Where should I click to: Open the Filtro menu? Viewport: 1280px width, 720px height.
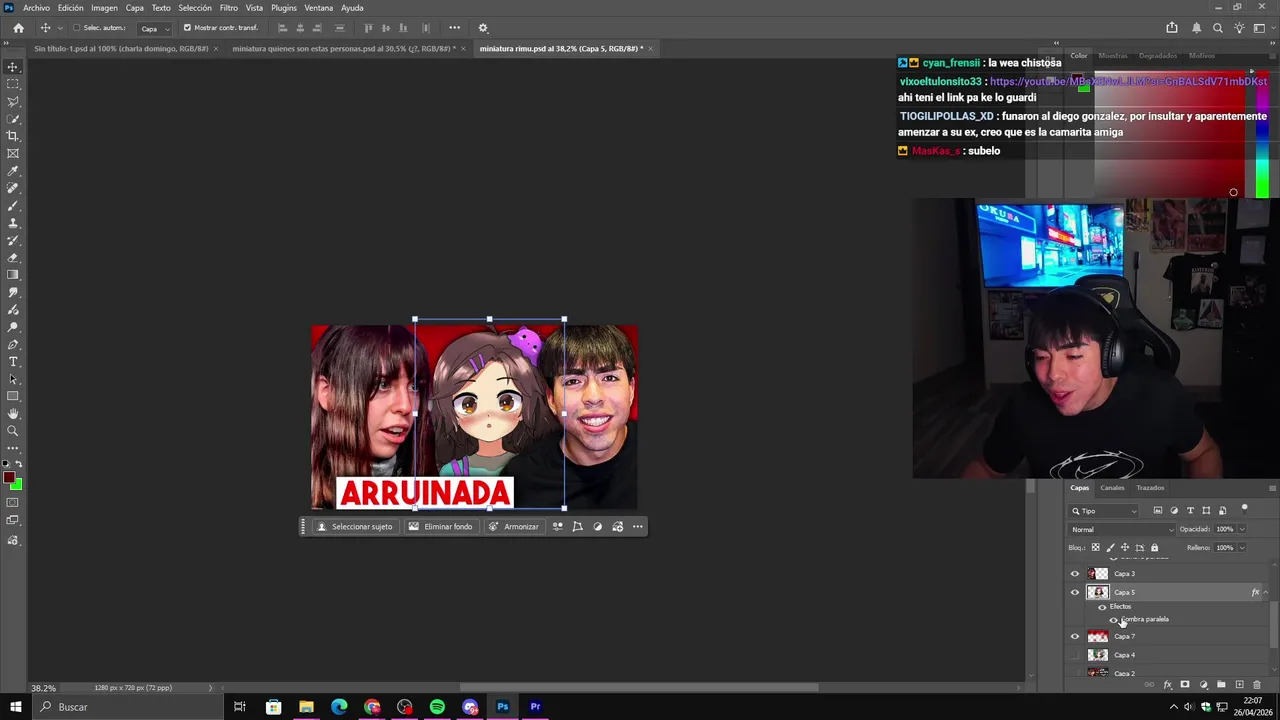[x=229, y=8]
